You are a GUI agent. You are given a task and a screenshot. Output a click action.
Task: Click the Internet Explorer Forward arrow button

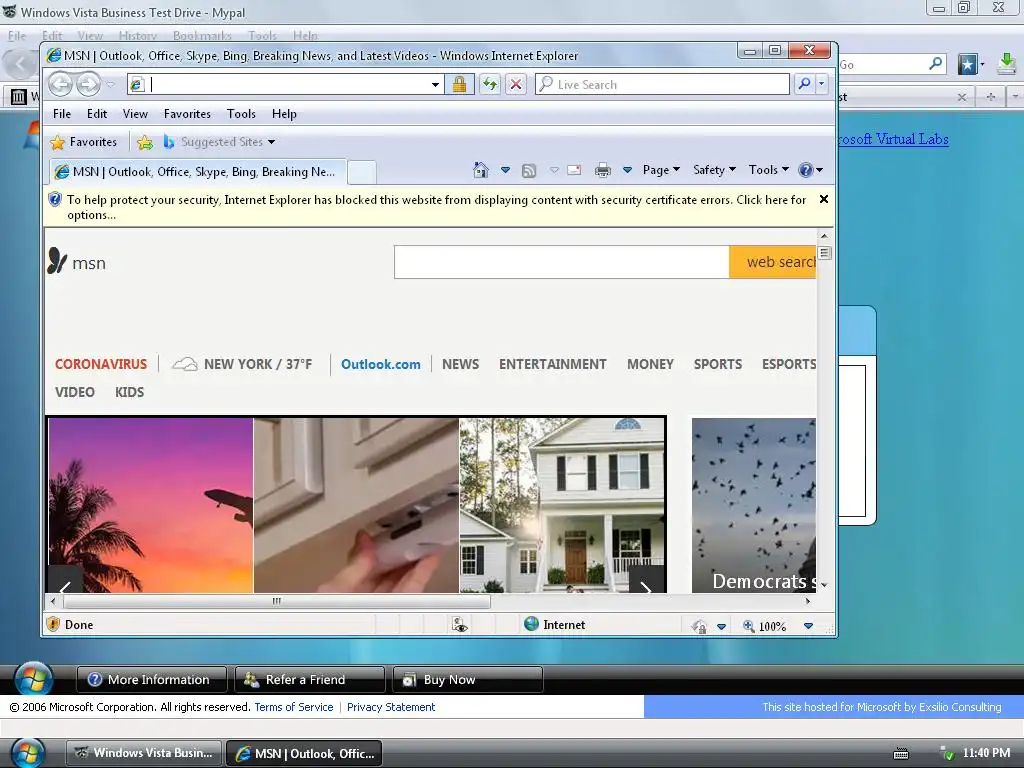tap(88, 84)
